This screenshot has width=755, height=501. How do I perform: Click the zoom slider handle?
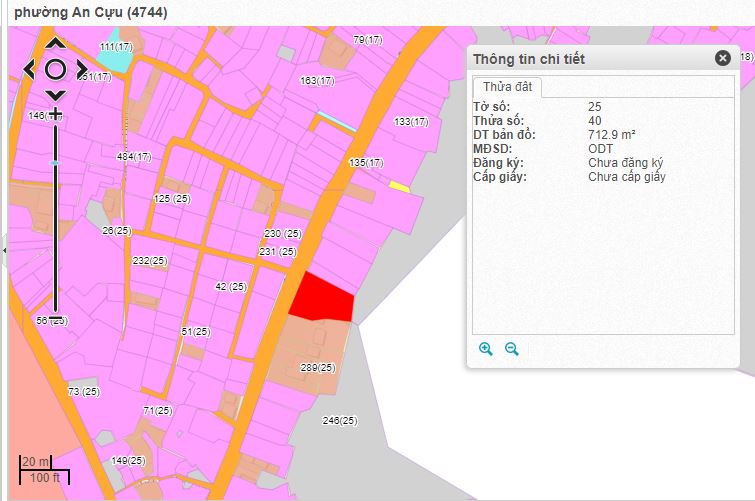(56, 162)
